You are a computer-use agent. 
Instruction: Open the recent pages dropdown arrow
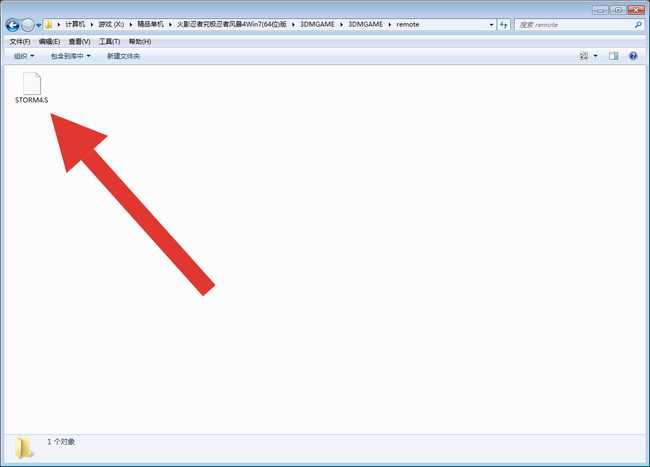[39, 25]
